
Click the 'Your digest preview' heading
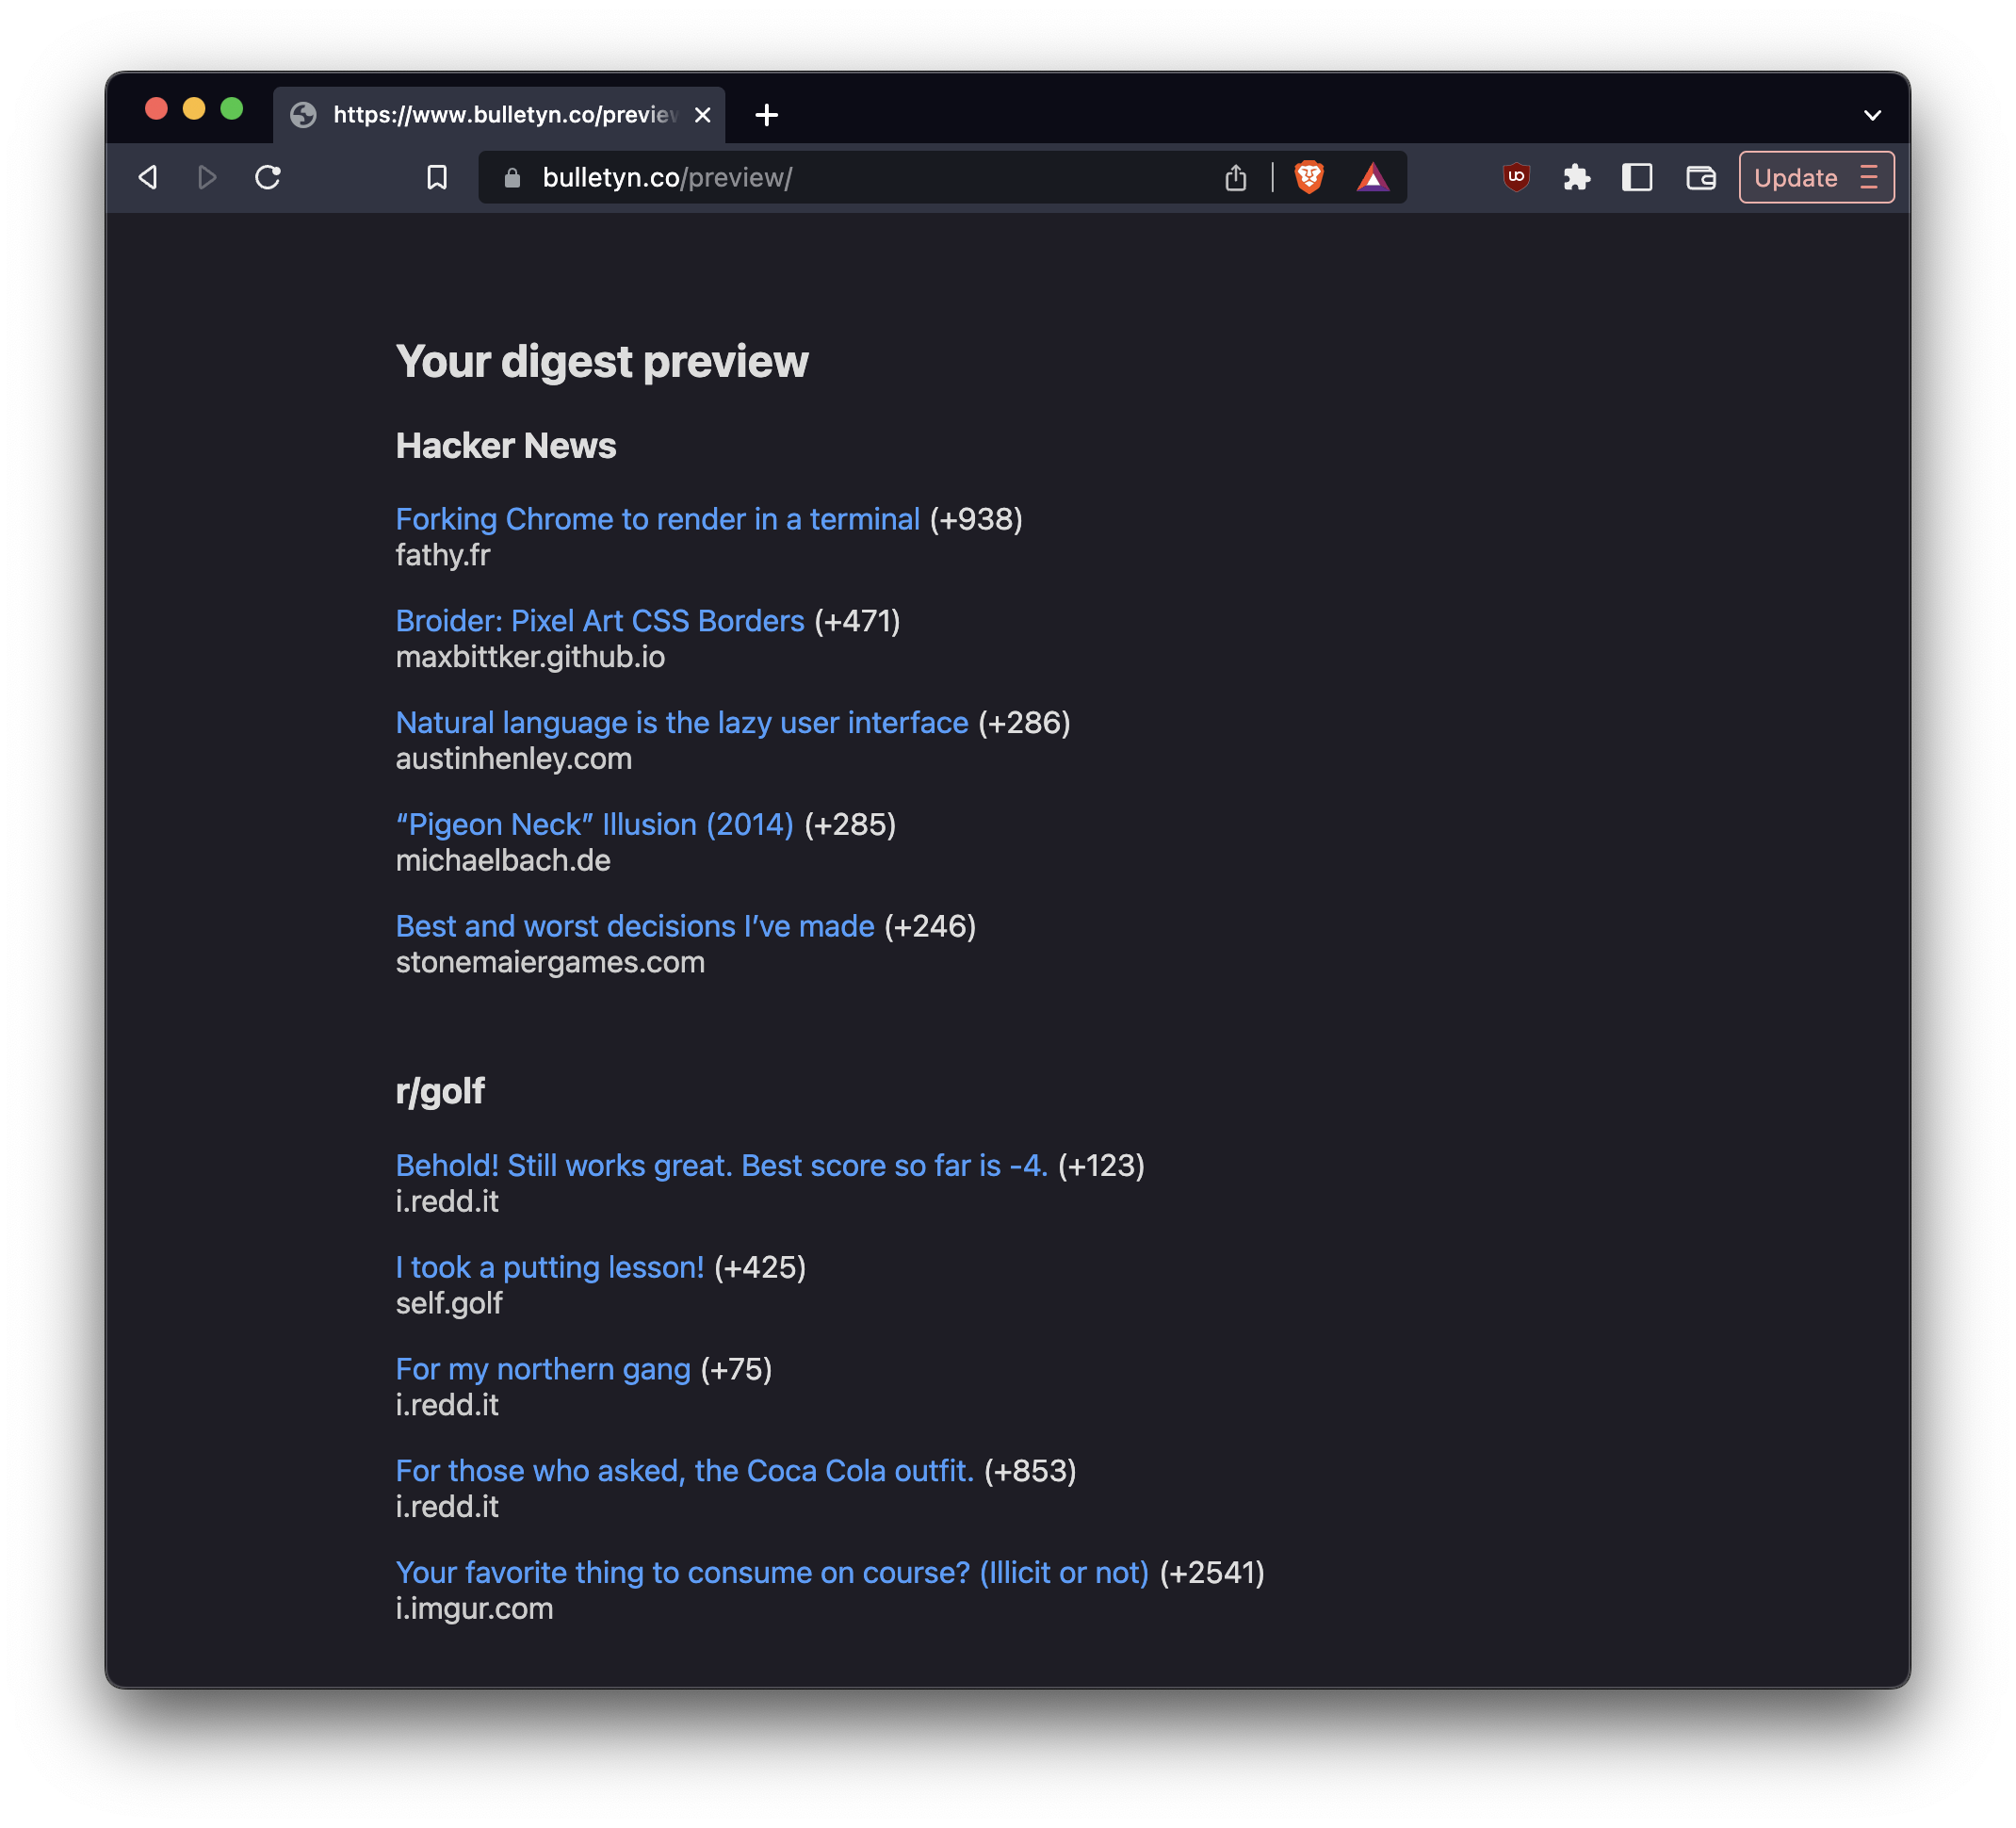click(602, 362)
